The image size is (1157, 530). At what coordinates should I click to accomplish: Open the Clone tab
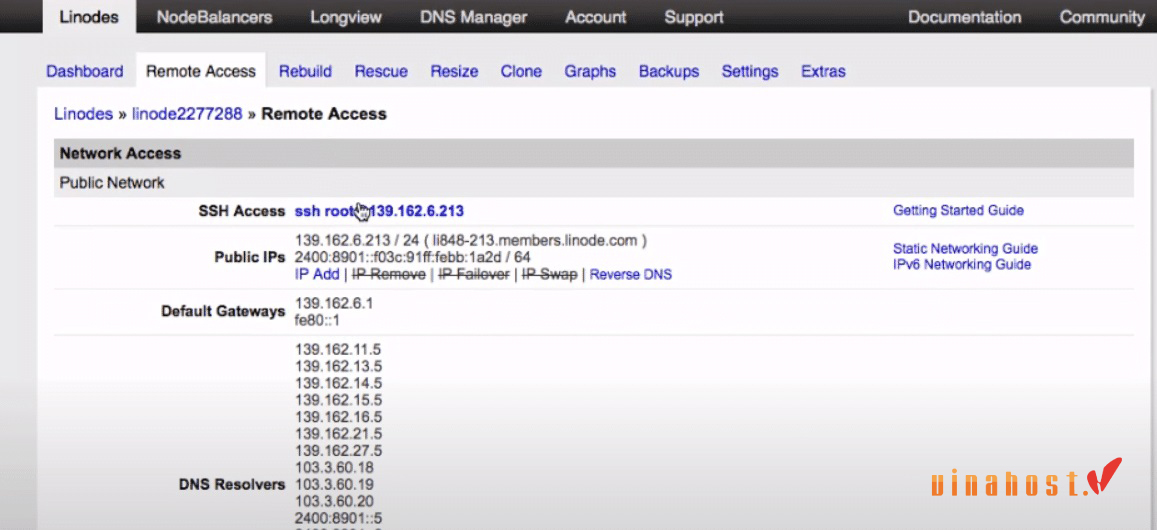coord(521,71)
